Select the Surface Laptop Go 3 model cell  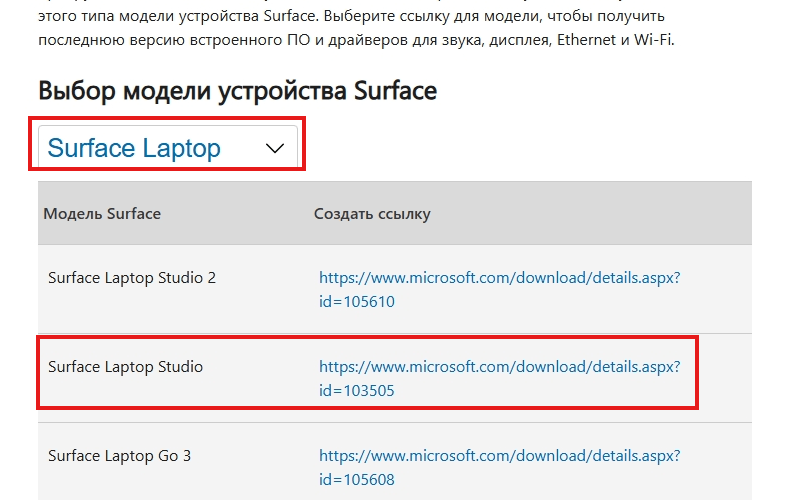[x=119, y=456]
